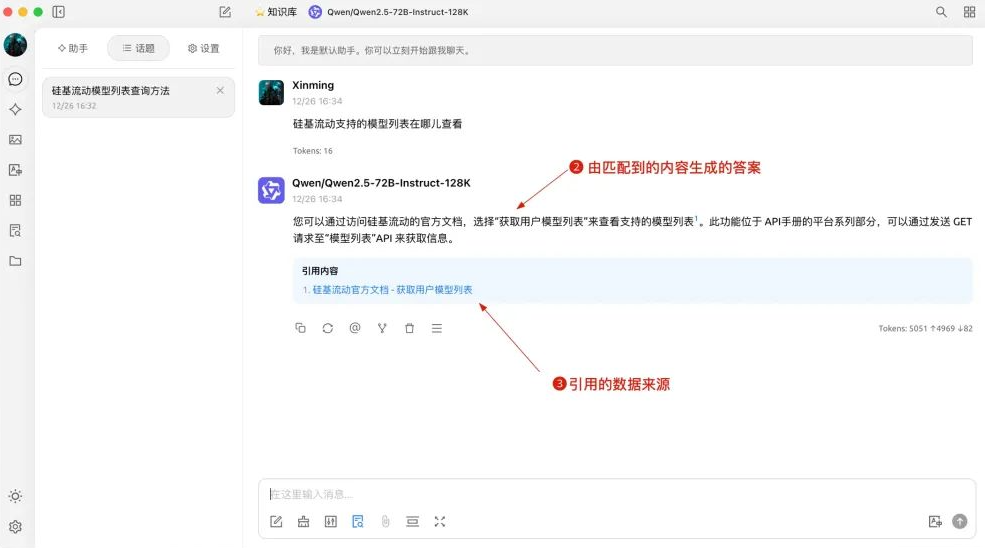The height and width of the screenshot is (548, 985).
Task: Collapse the sidebar panel using top toggle
Action: (x=59, y=12)
